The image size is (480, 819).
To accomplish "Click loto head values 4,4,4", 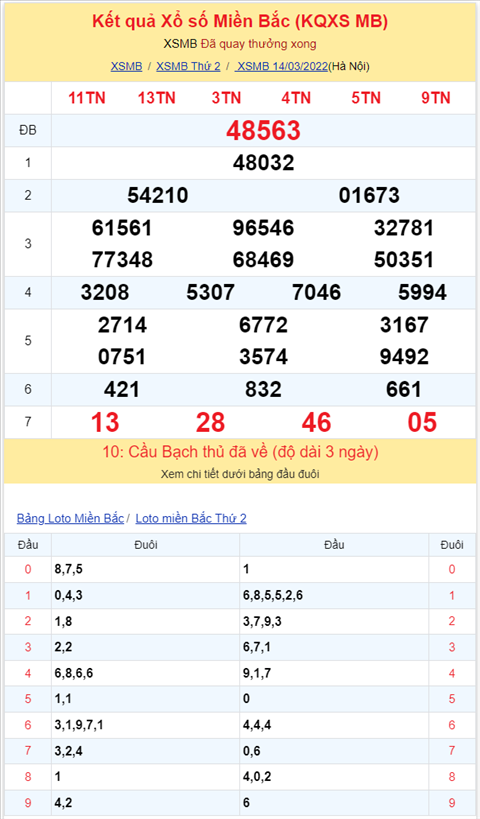I will tap(257, 725).
